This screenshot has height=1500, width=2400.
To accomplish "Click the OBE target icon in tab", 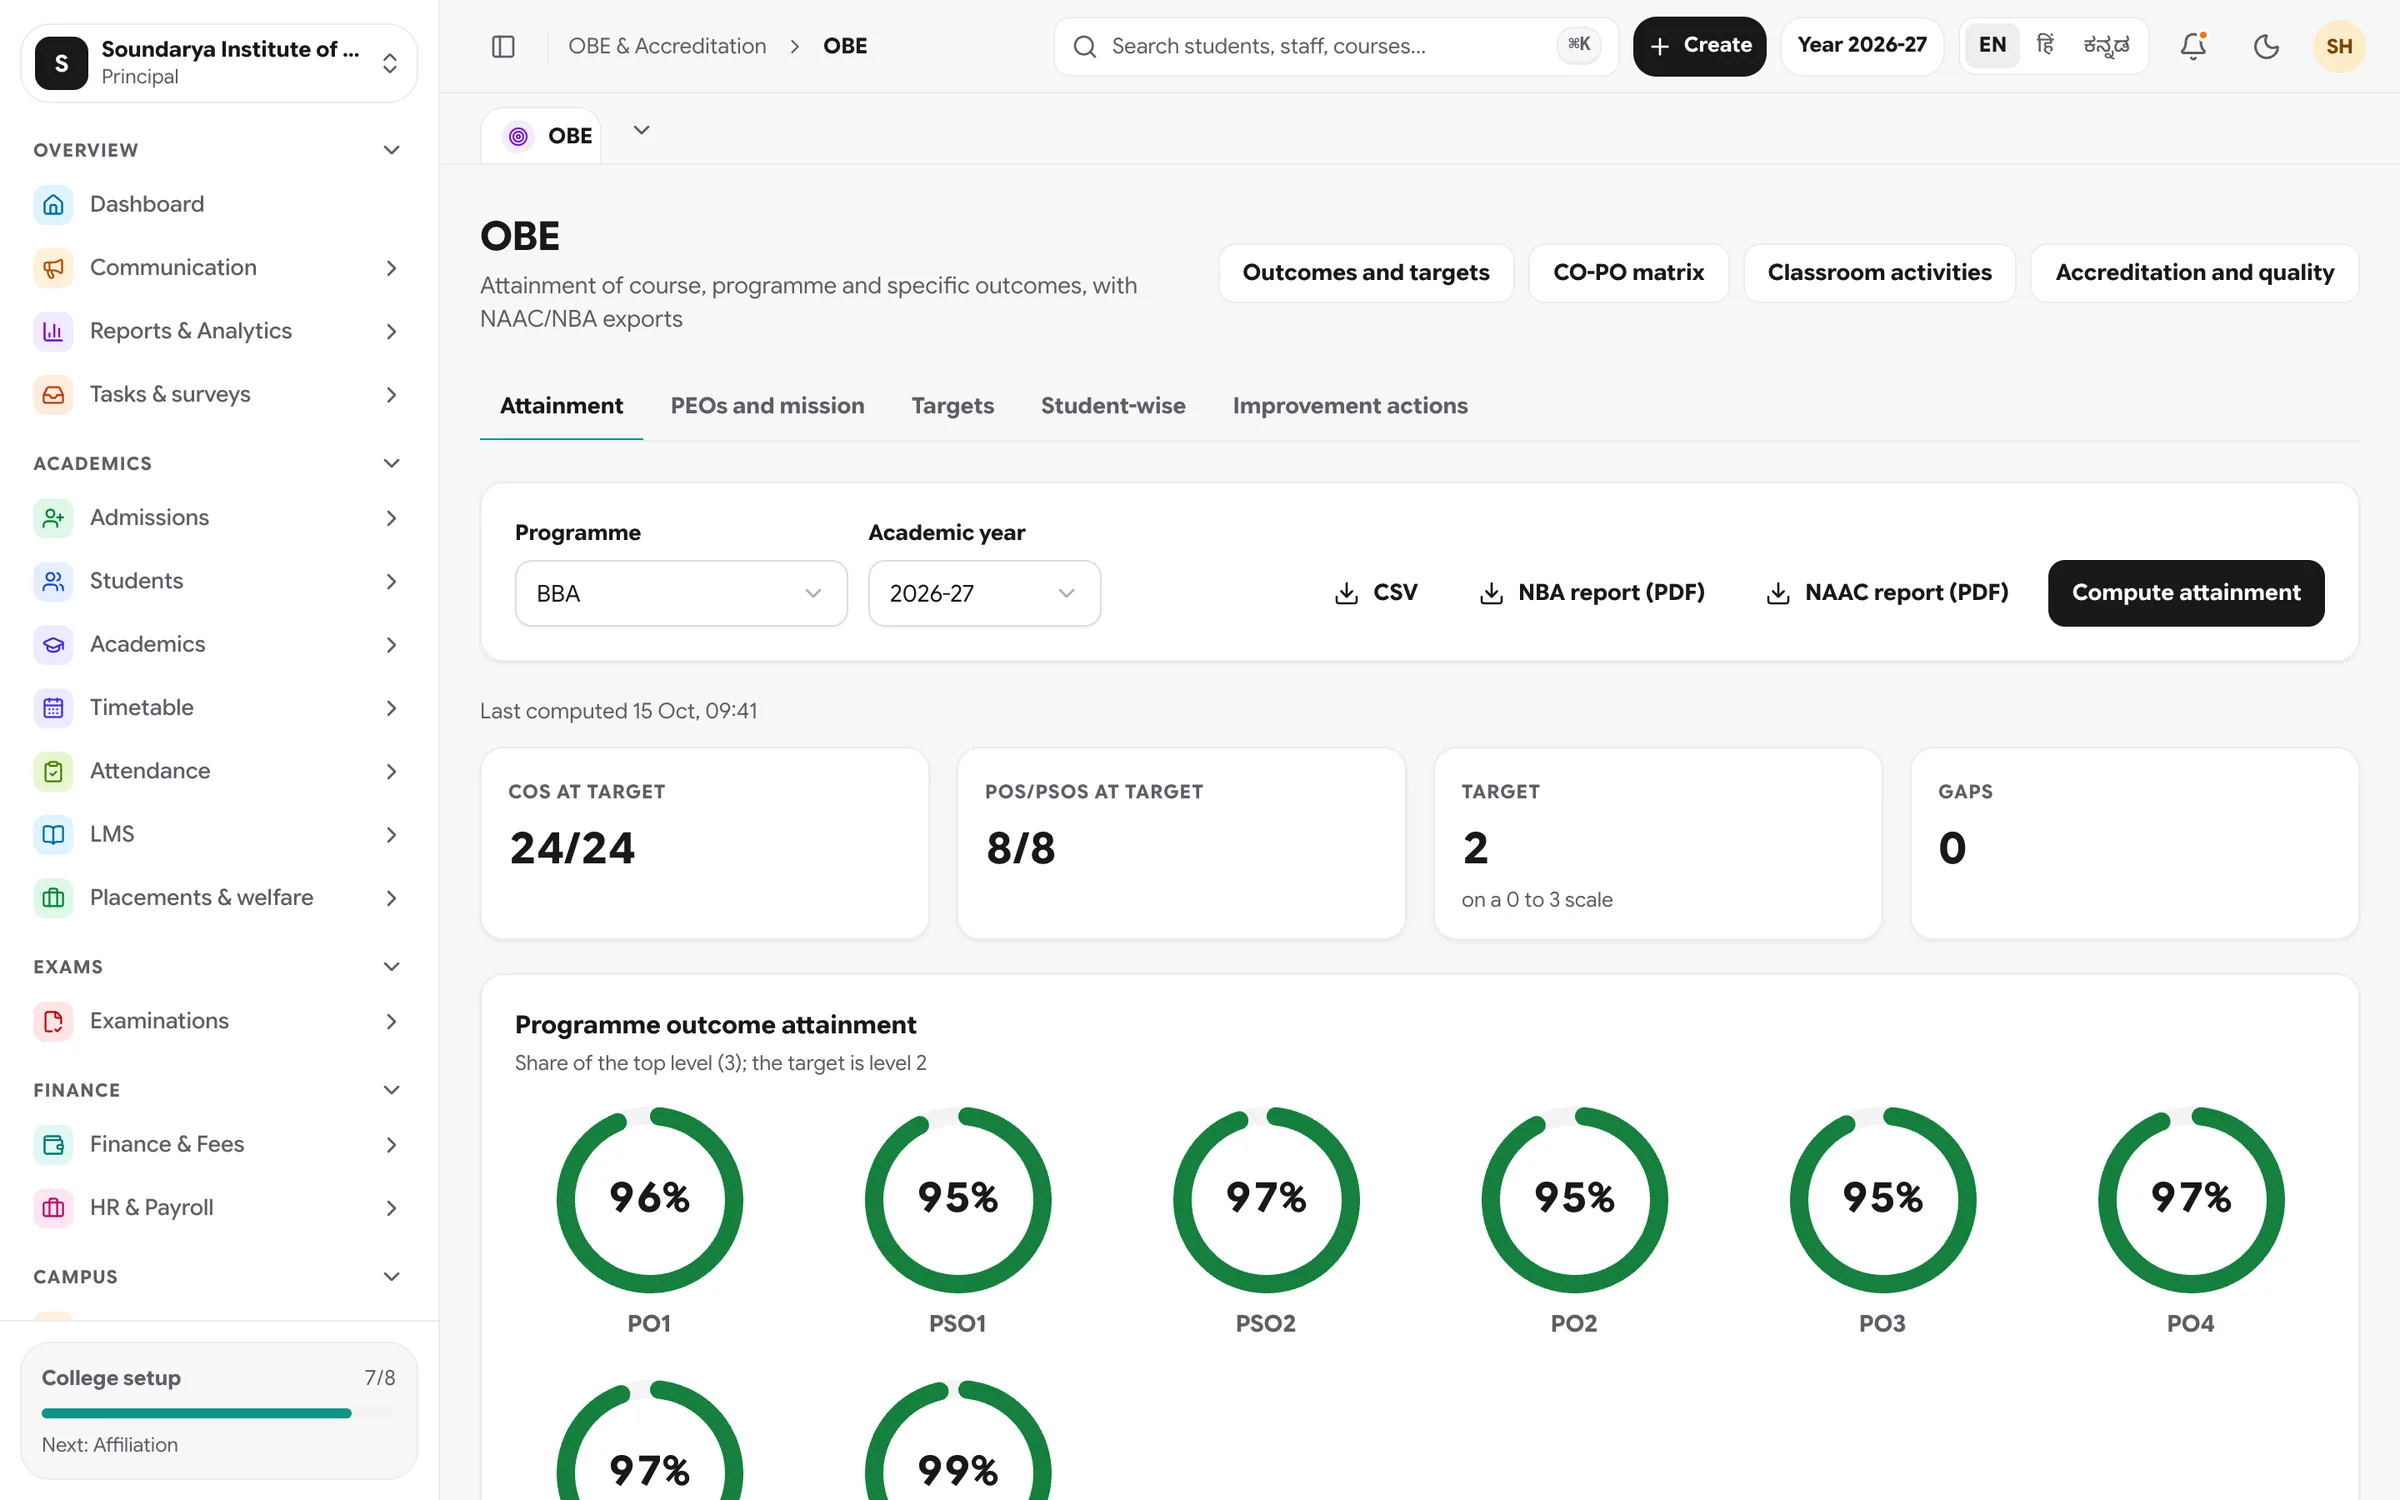I will tap(518, 136).
